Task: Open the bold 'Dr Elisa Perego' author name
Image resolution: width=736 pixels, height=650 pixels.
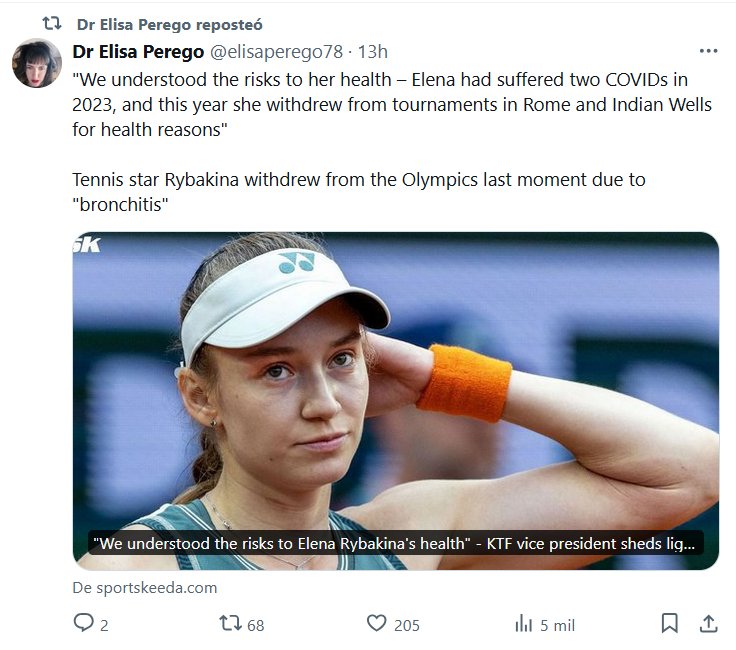Action: pos(138,51)
